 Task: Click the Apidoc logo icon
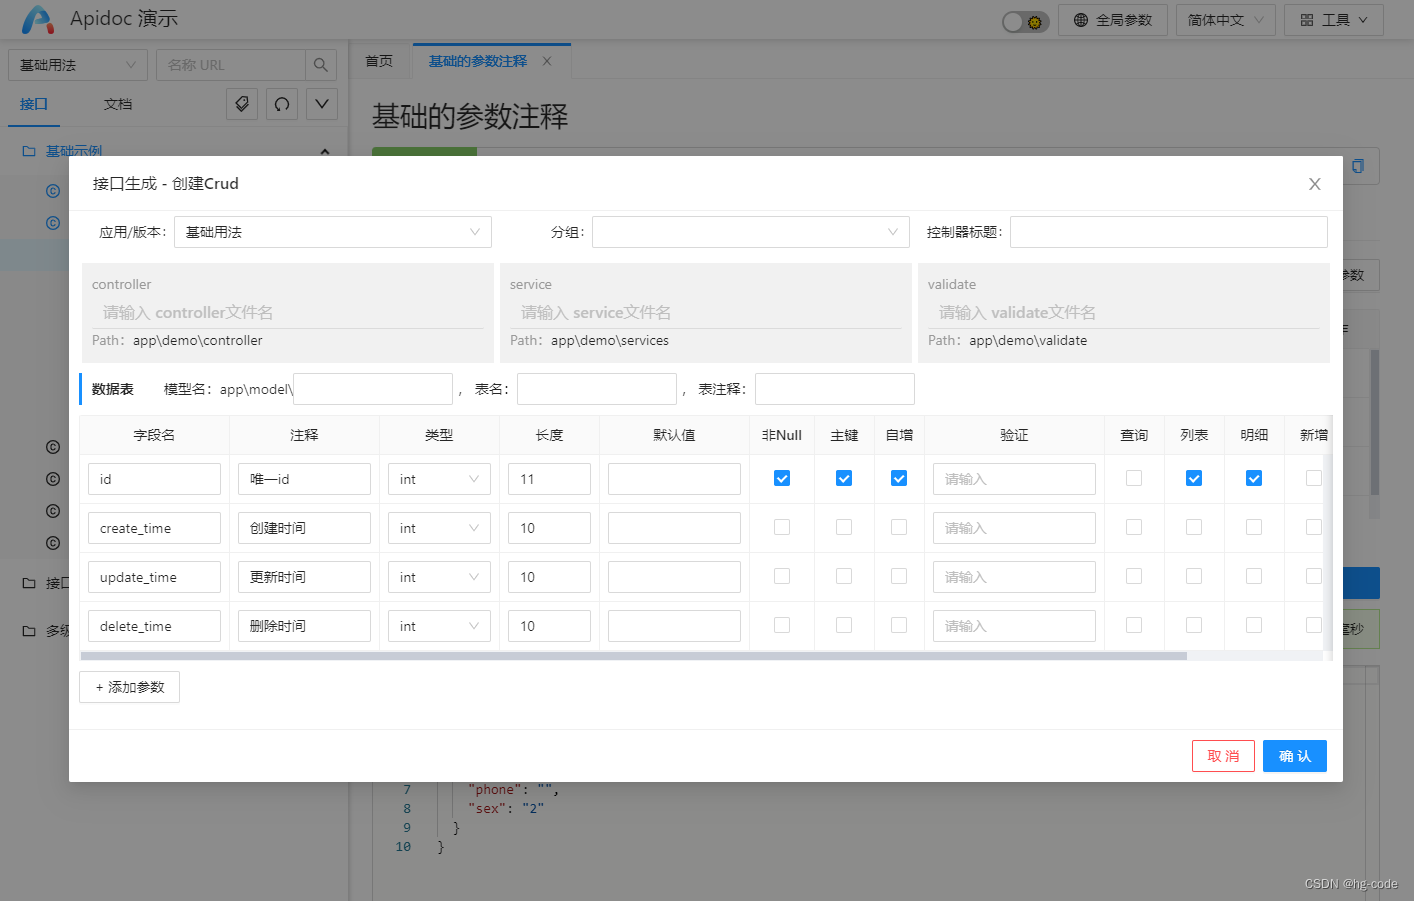[37, 19]
